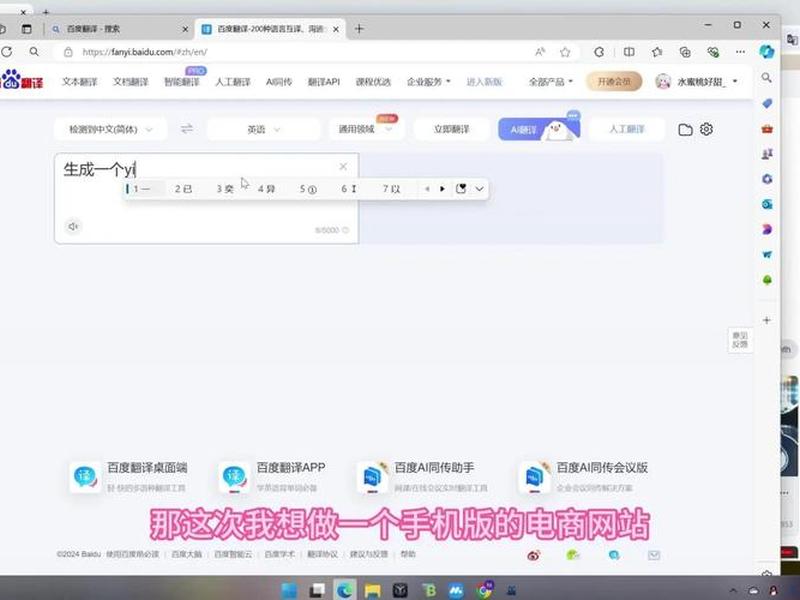Screen dimensions: 800x600
Task: Clear the input text with X
Action: point(343,166)
